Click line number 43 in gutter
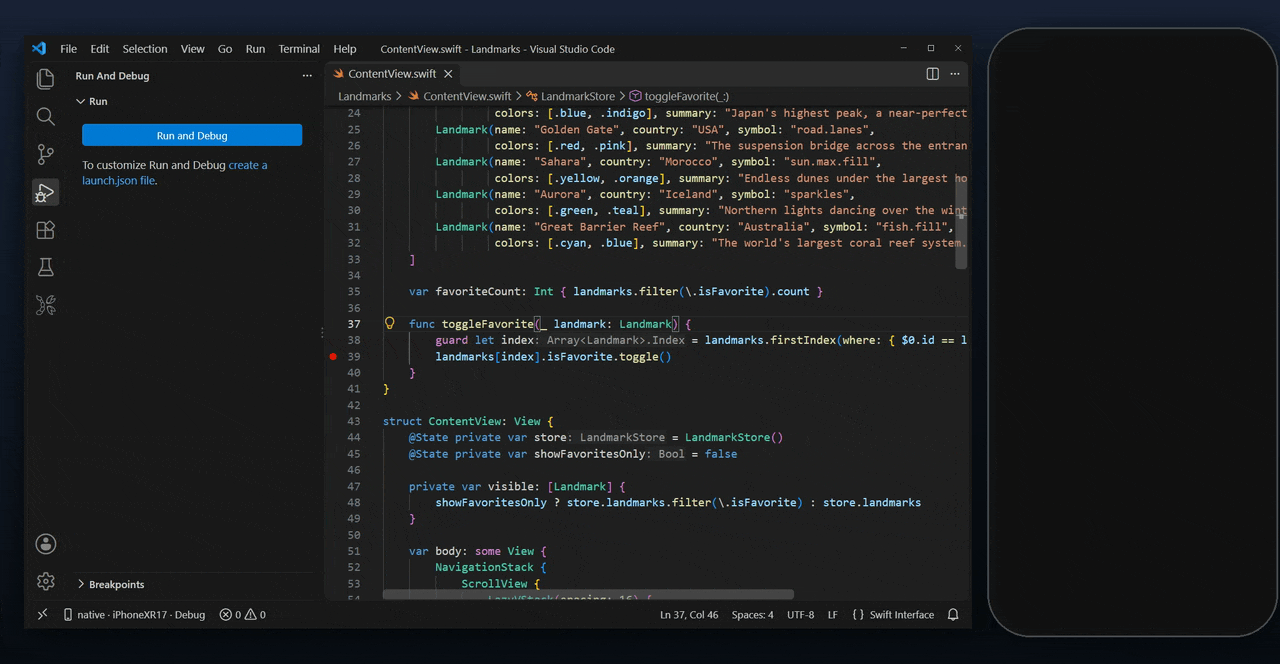Screen dimensions: 1280x664 coord(353,421)
